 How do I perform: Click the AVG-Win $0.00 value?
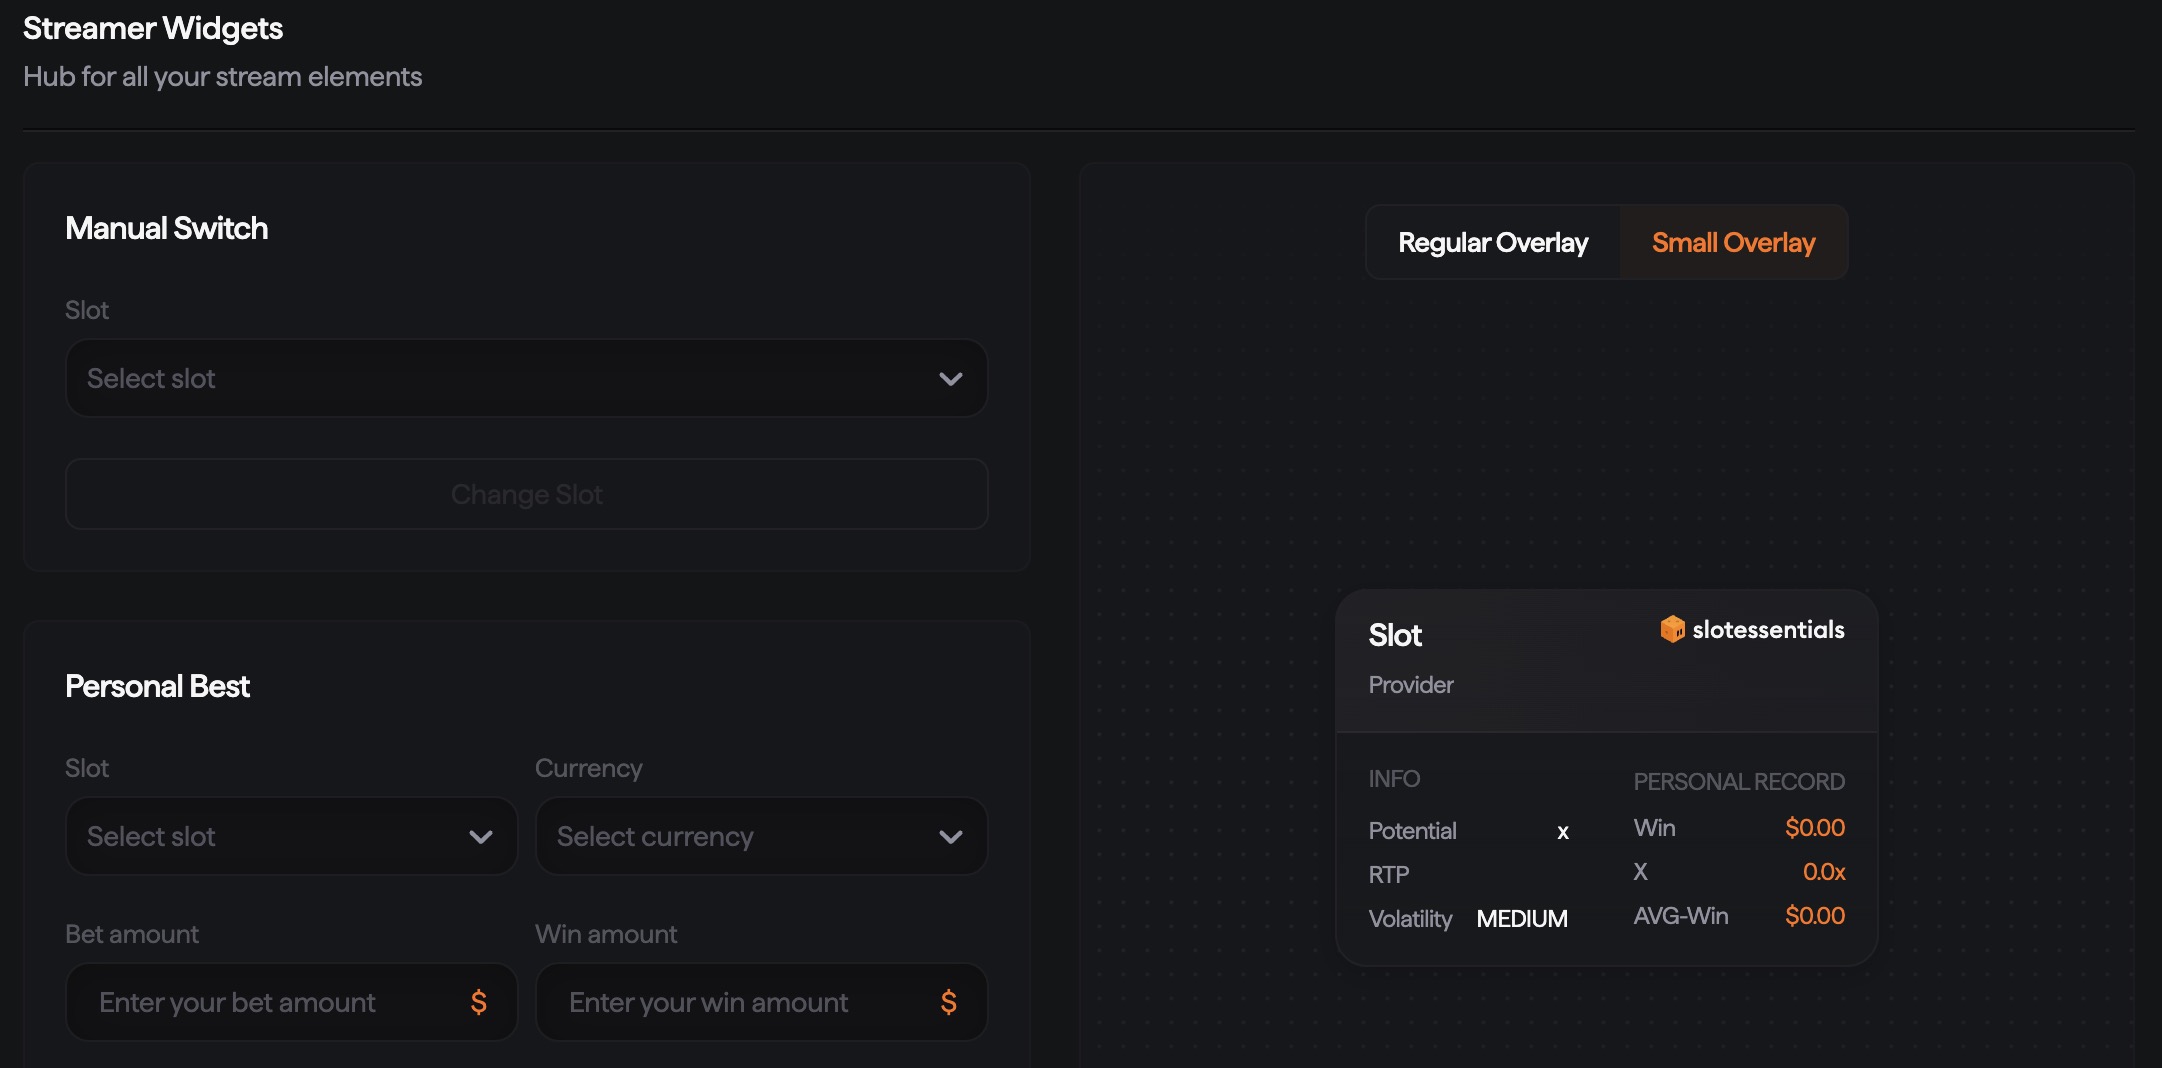click(x=1814, y=916)
